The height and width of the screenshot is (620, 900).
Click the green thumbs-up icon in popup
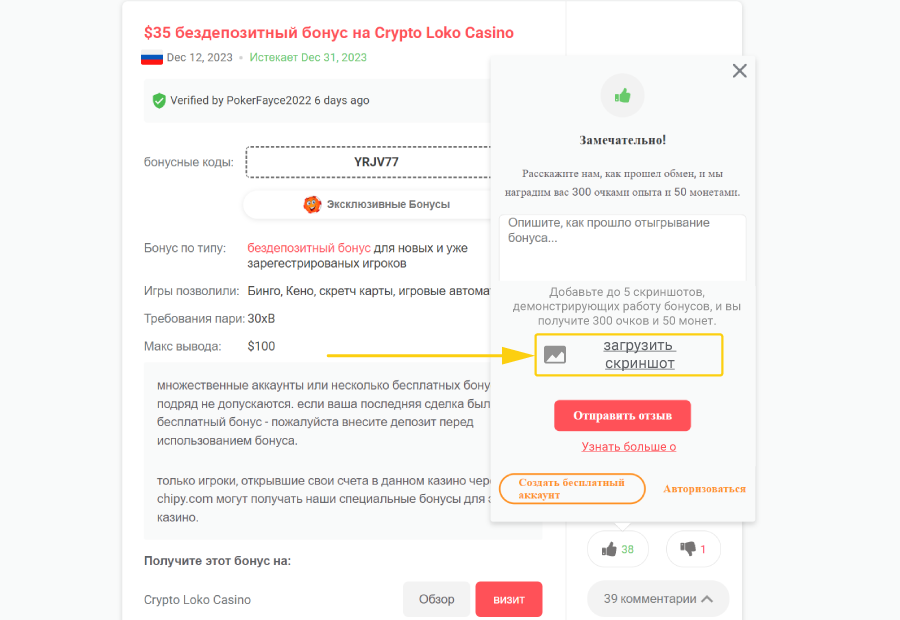622,96
